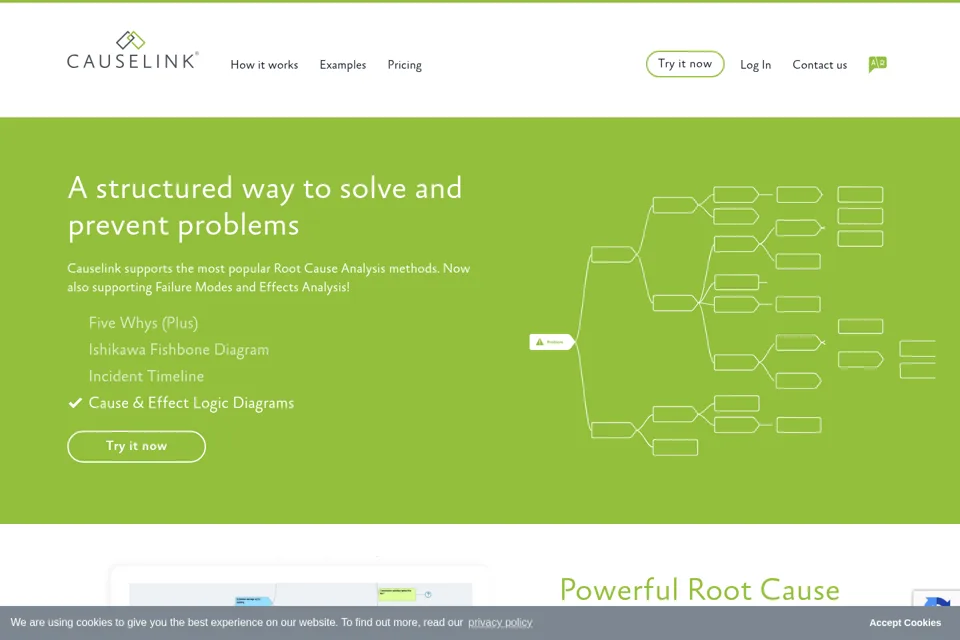Click the checkmark beside Cause & Effect
This screenshot has height=640, width=960.
75,403
